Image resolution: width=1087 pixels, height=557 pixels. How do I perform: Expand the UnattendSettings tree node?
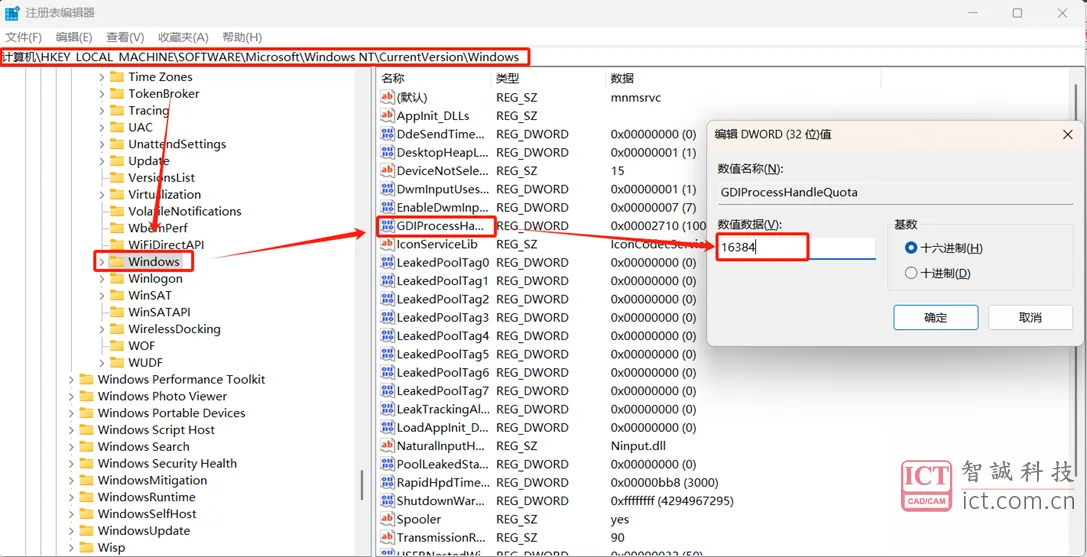[x=102, y=144]
